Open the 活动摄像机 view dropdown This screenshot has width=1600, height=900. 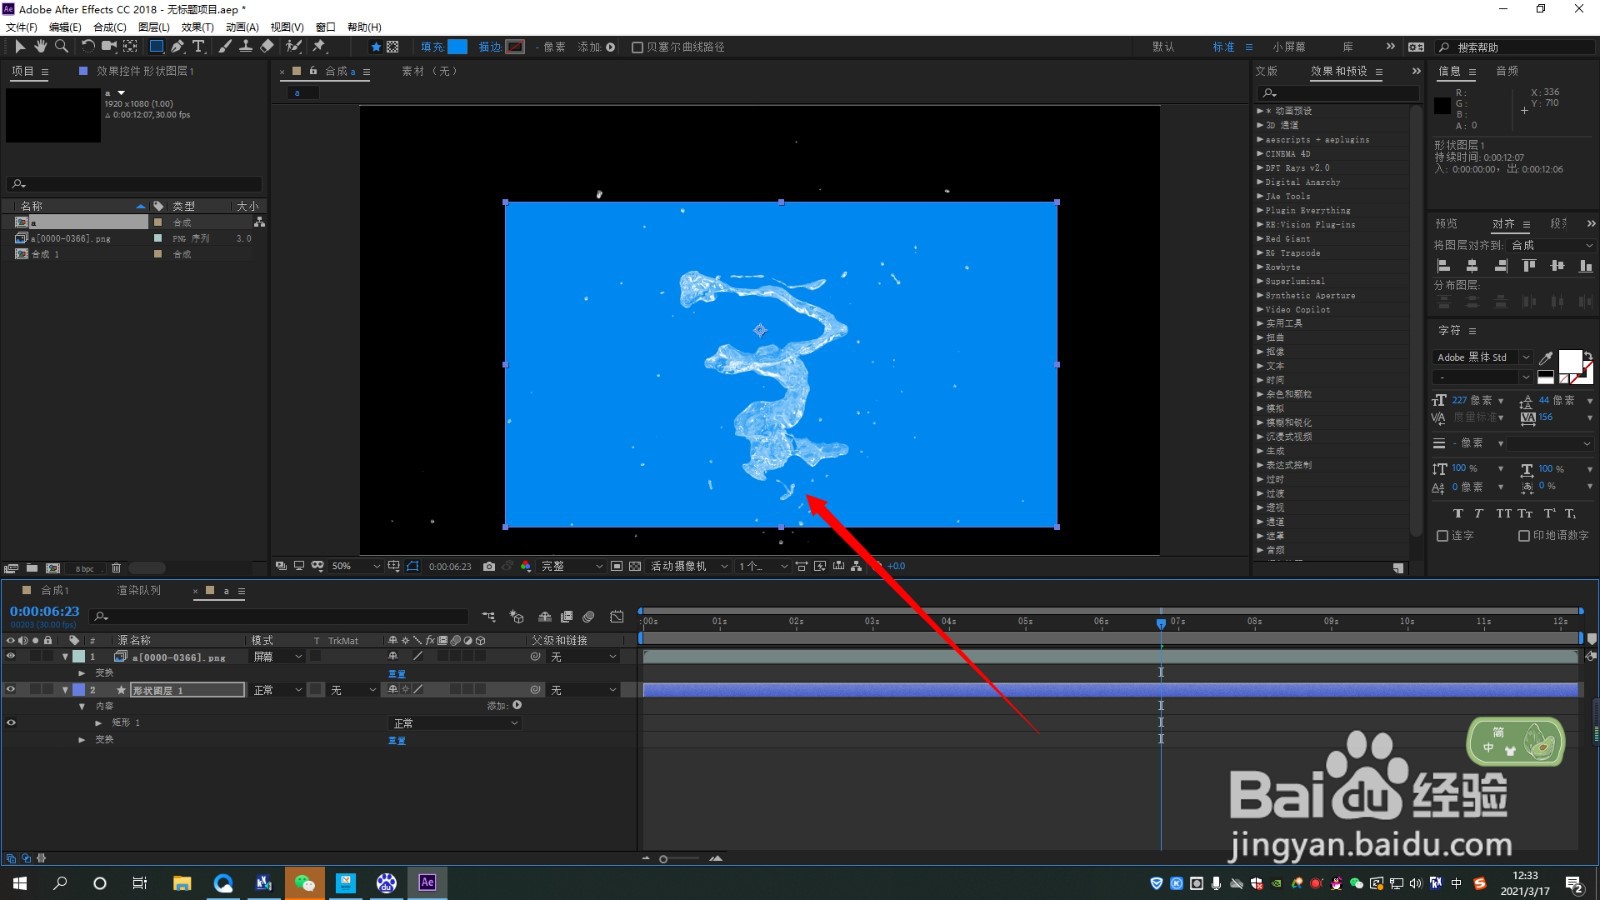689,566
